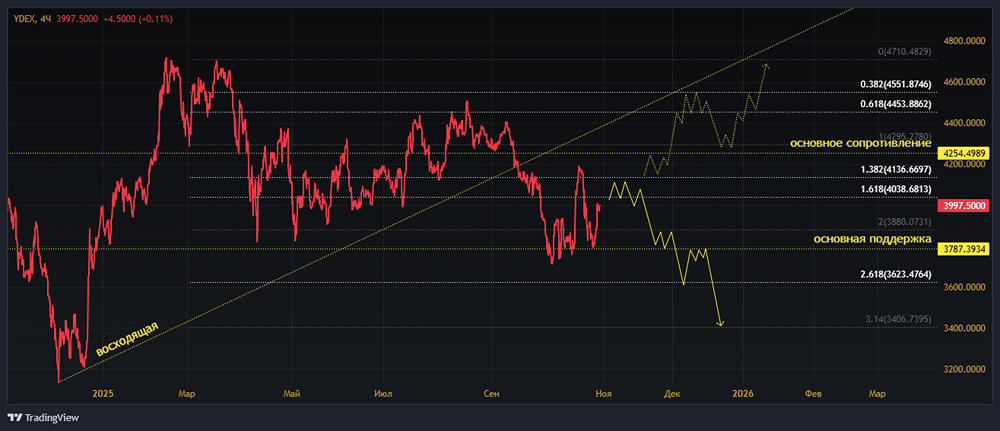The width and height of the screenshot is (1000, 431).
Task: Click the upward forecast arrowhead near 4700
Action: pyautogui.click(x=766, y=66)
